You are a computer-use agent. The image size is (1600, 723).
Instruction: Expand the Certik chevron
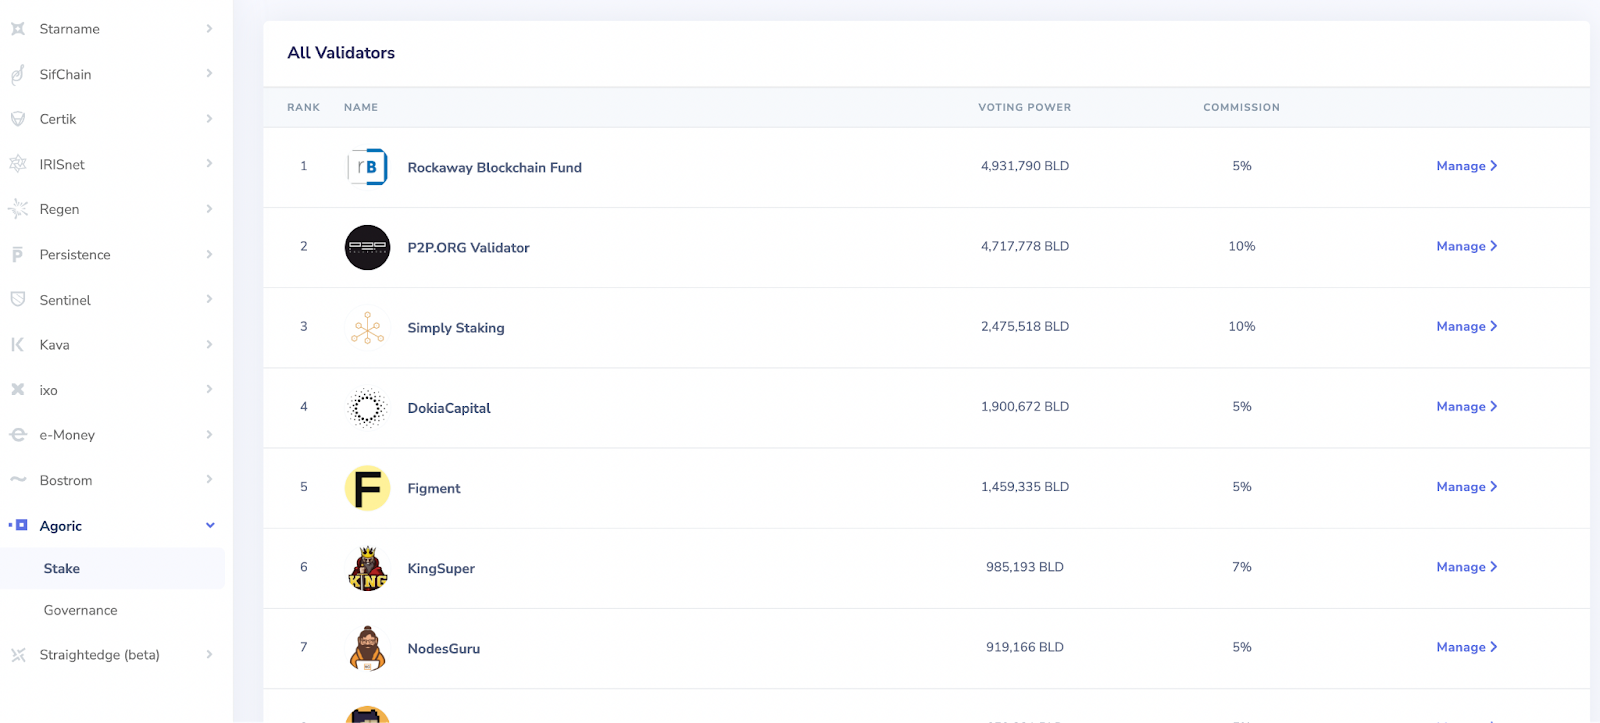point(209,118)
